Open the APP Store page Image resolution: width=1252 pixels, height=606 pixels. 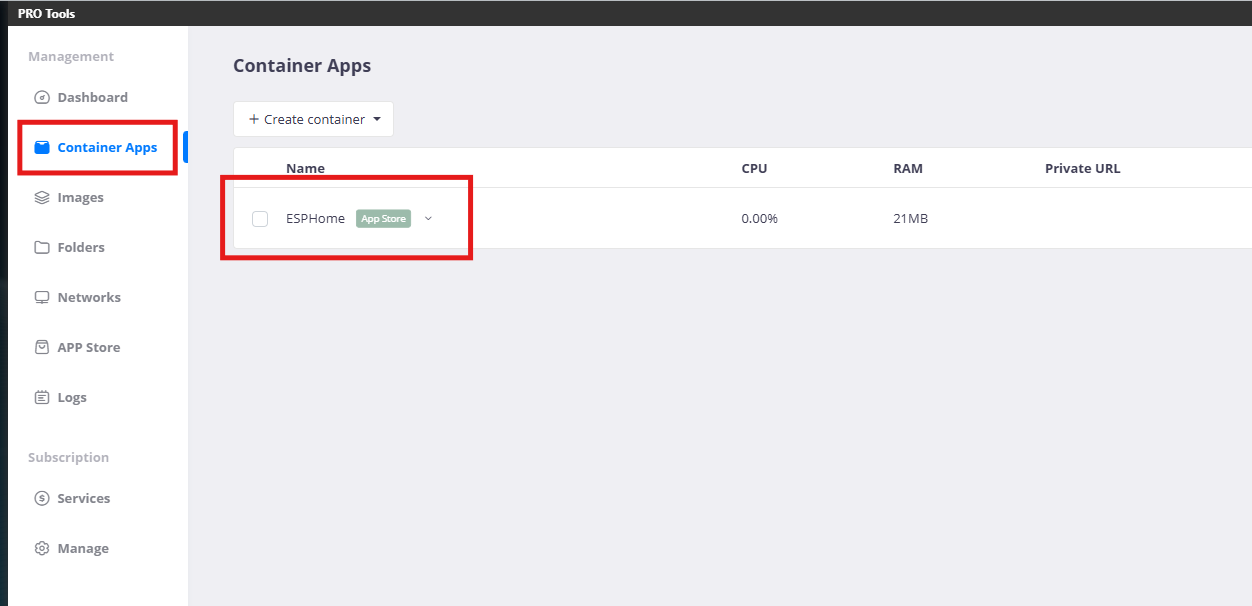pyautogui.click(x=88, y=347)
